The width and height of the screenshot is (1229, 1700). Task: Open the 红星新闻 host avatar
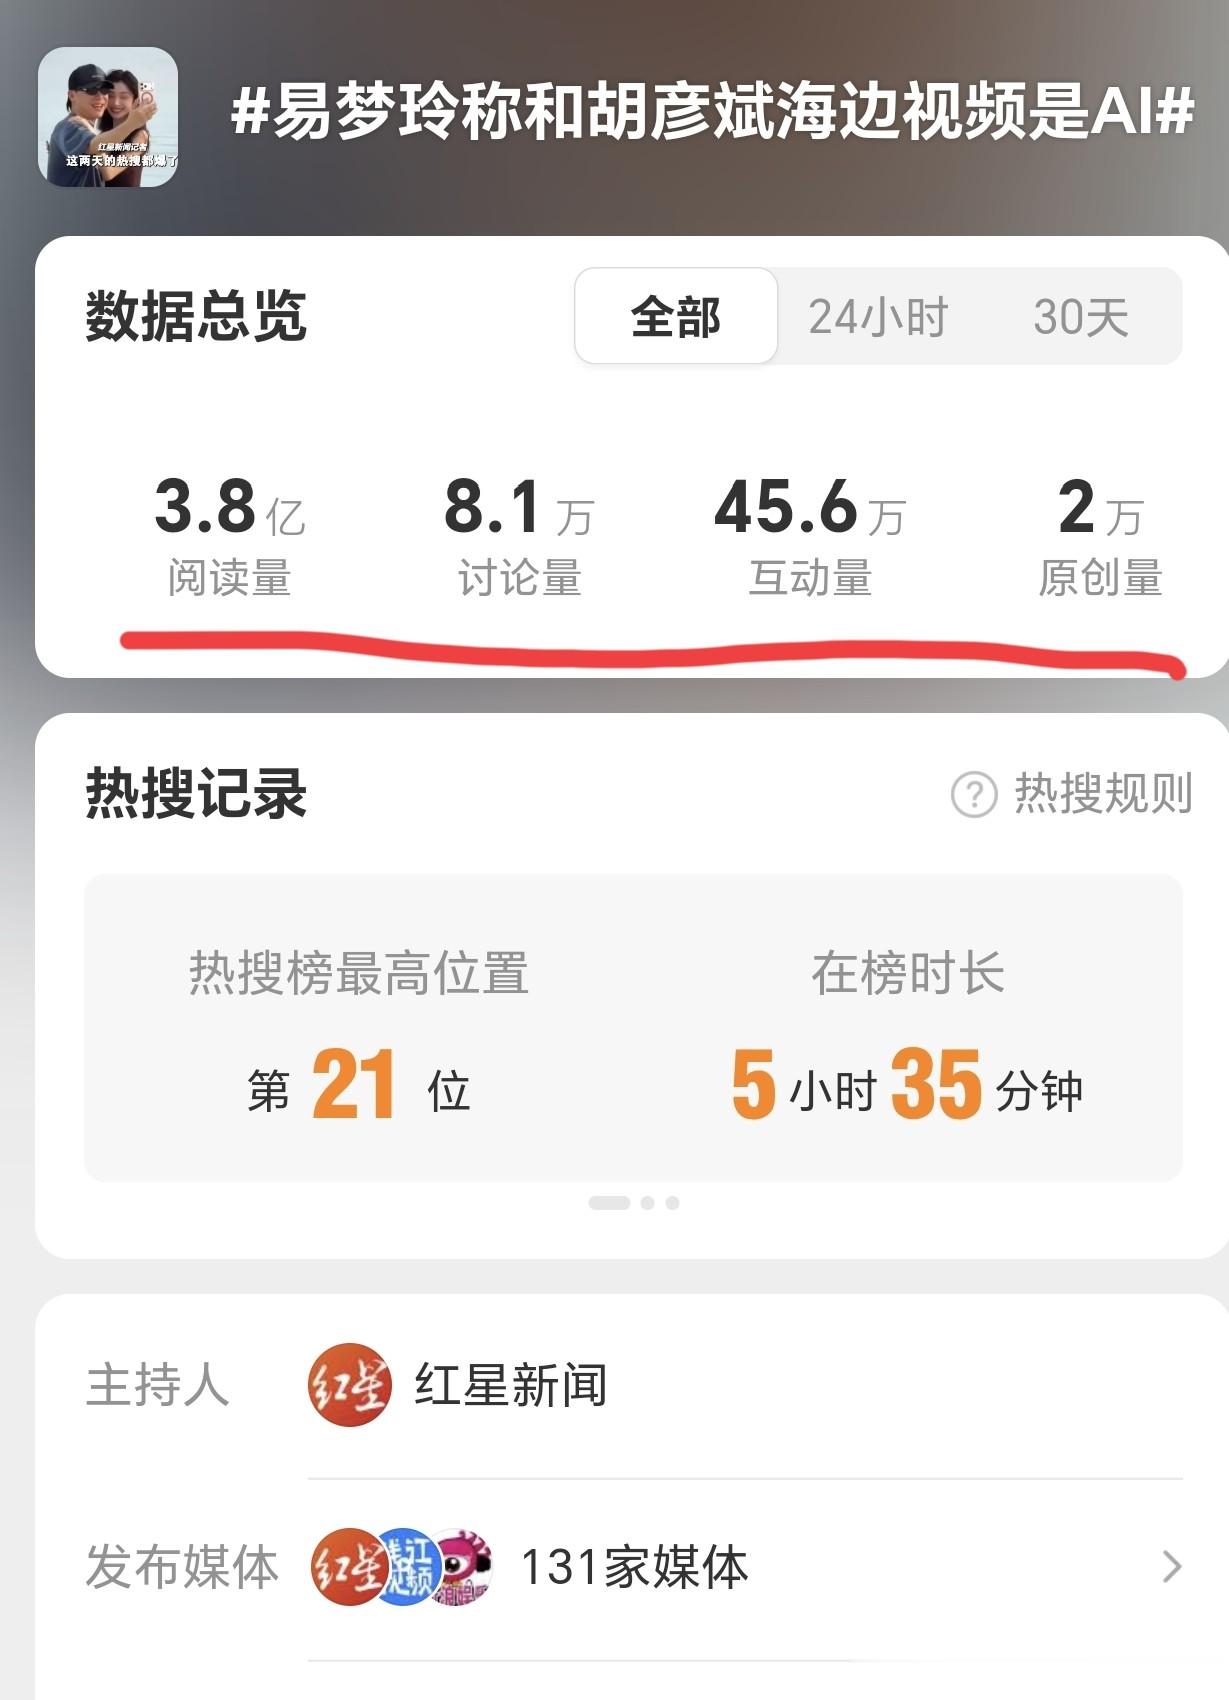[349, 1385]
